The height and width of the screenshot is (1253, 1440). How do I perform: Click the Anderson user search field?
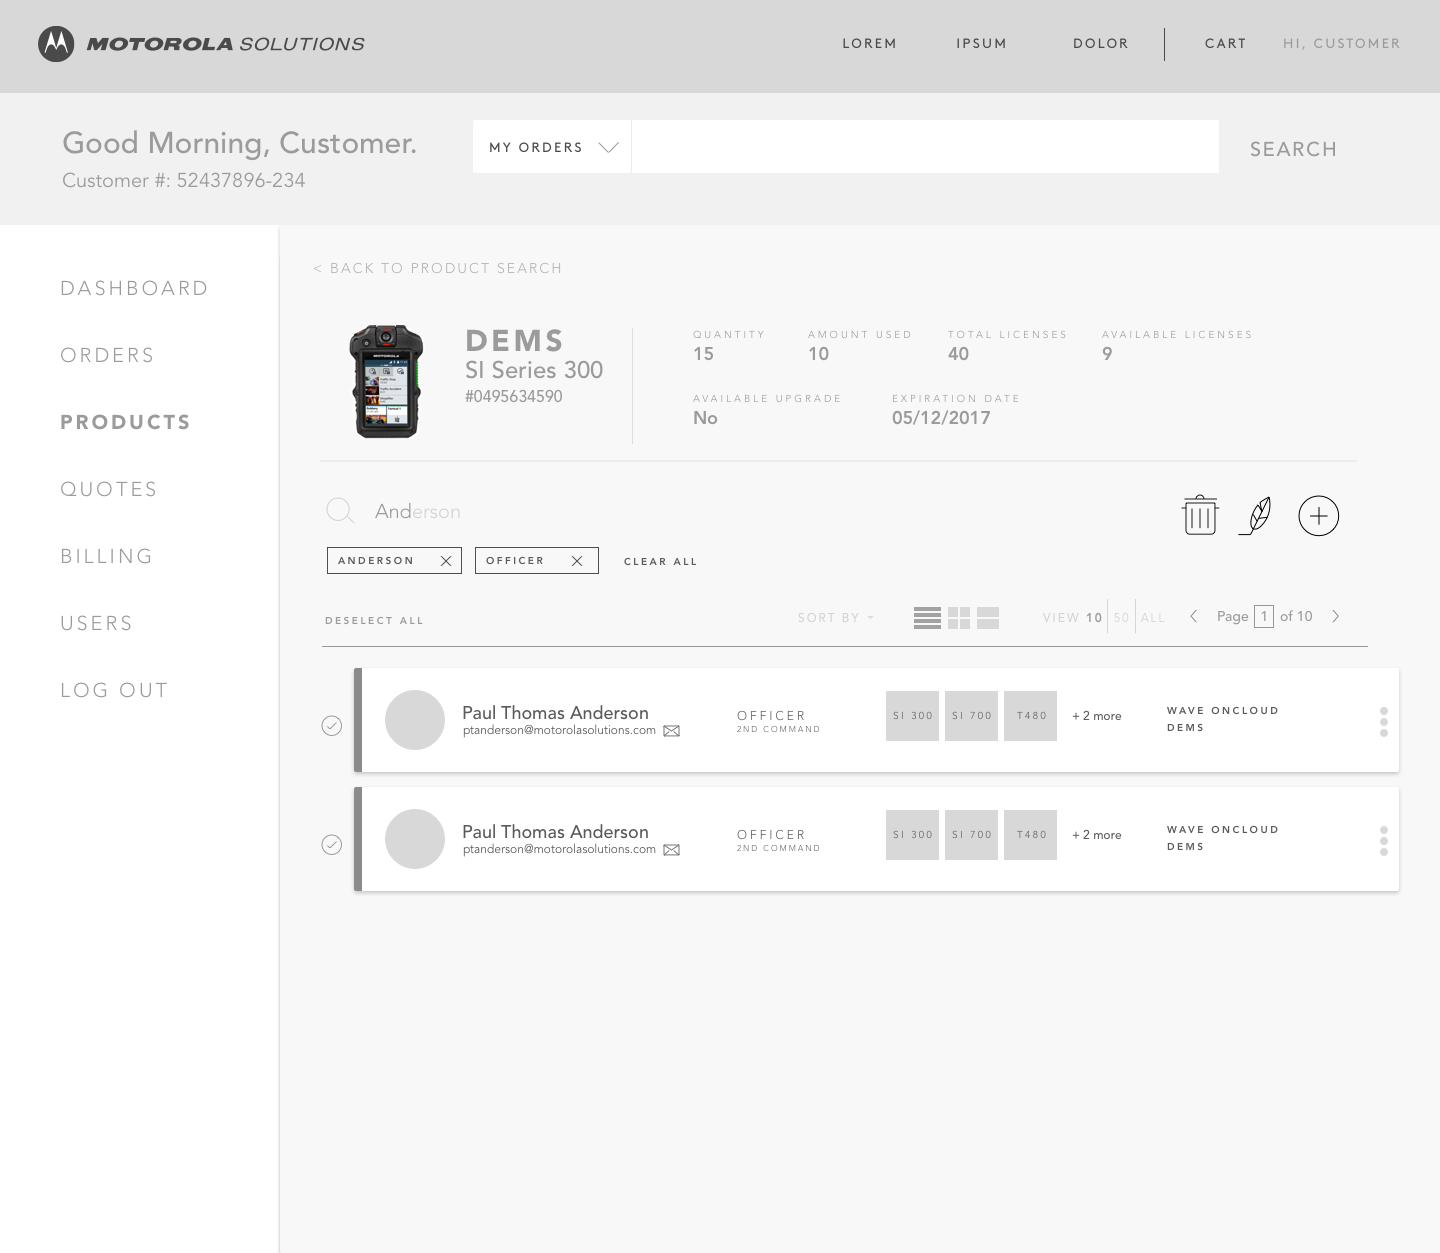coord(418,512)
